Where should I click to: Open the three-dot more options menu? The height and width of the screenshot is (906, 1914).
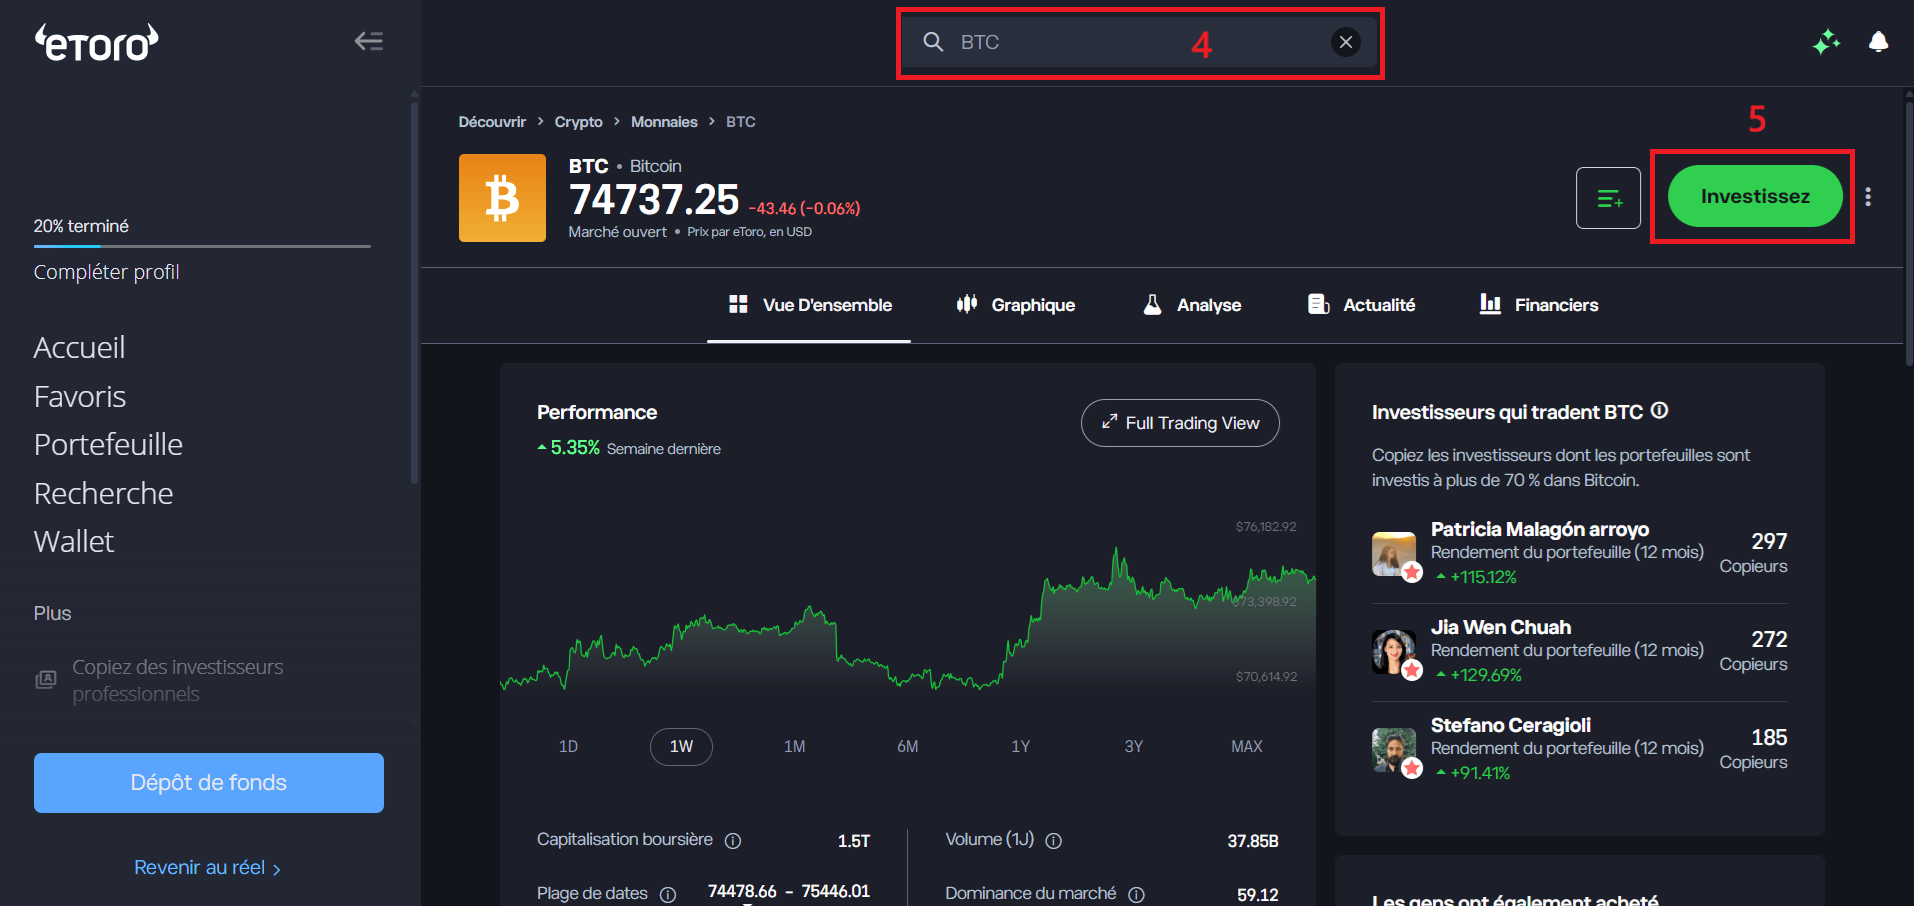click(x=1868, y=197)
